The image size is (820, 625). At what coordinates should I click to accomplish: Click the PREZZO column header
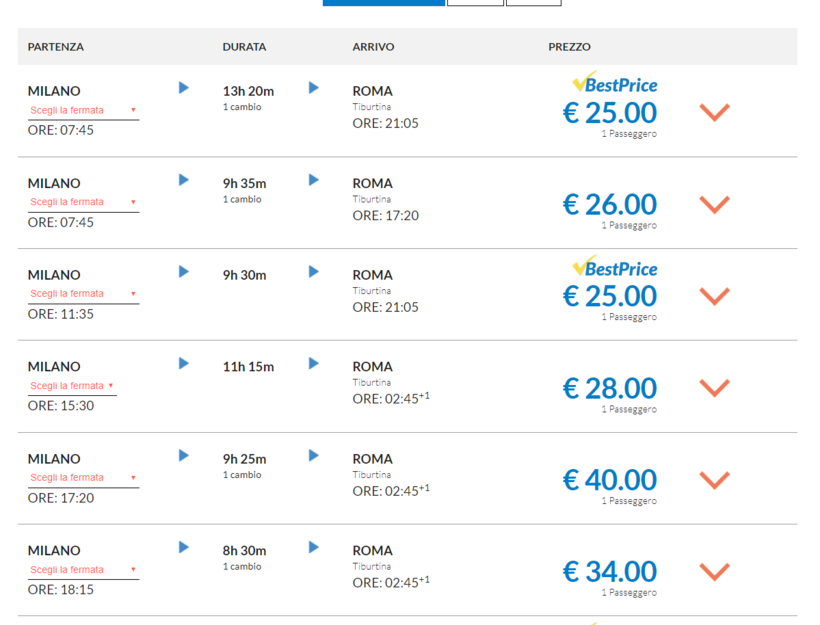(569, 47)
